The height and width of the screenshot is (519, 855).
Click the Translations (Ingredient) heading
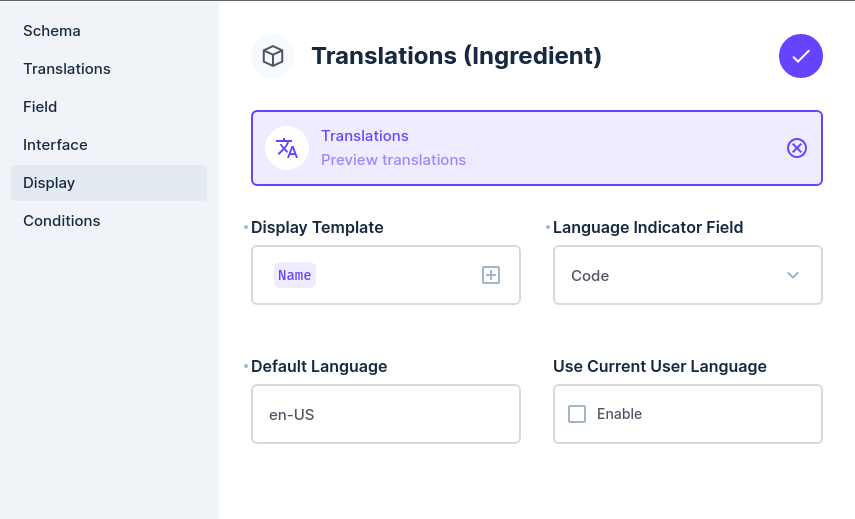tap(456, 56)
